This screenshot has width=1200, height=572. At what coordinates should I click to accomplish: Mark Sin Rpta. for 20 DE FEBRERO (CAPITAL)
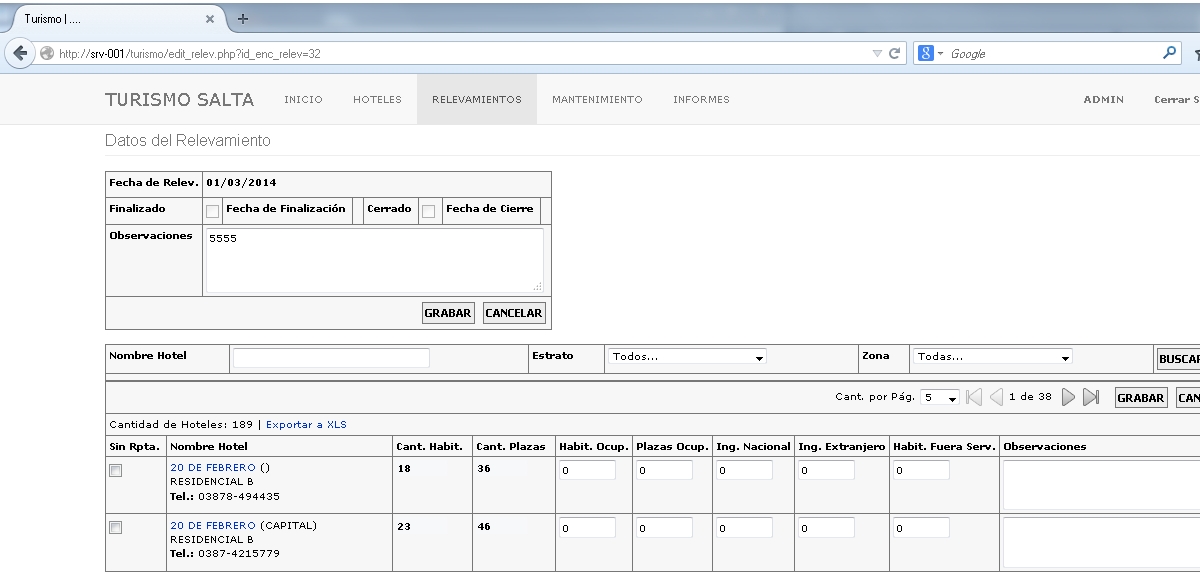click(115, 527)
